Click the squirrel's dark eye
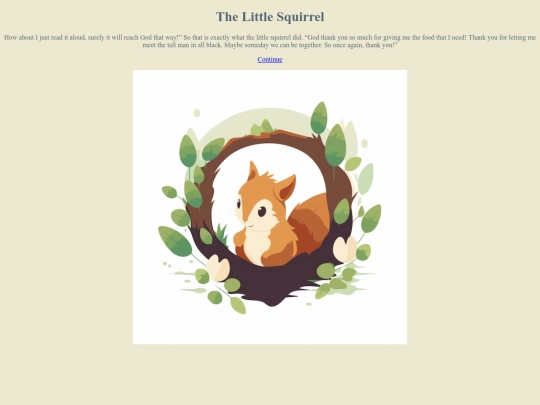This screenshot has width=540, height=405. click(262, 211)
